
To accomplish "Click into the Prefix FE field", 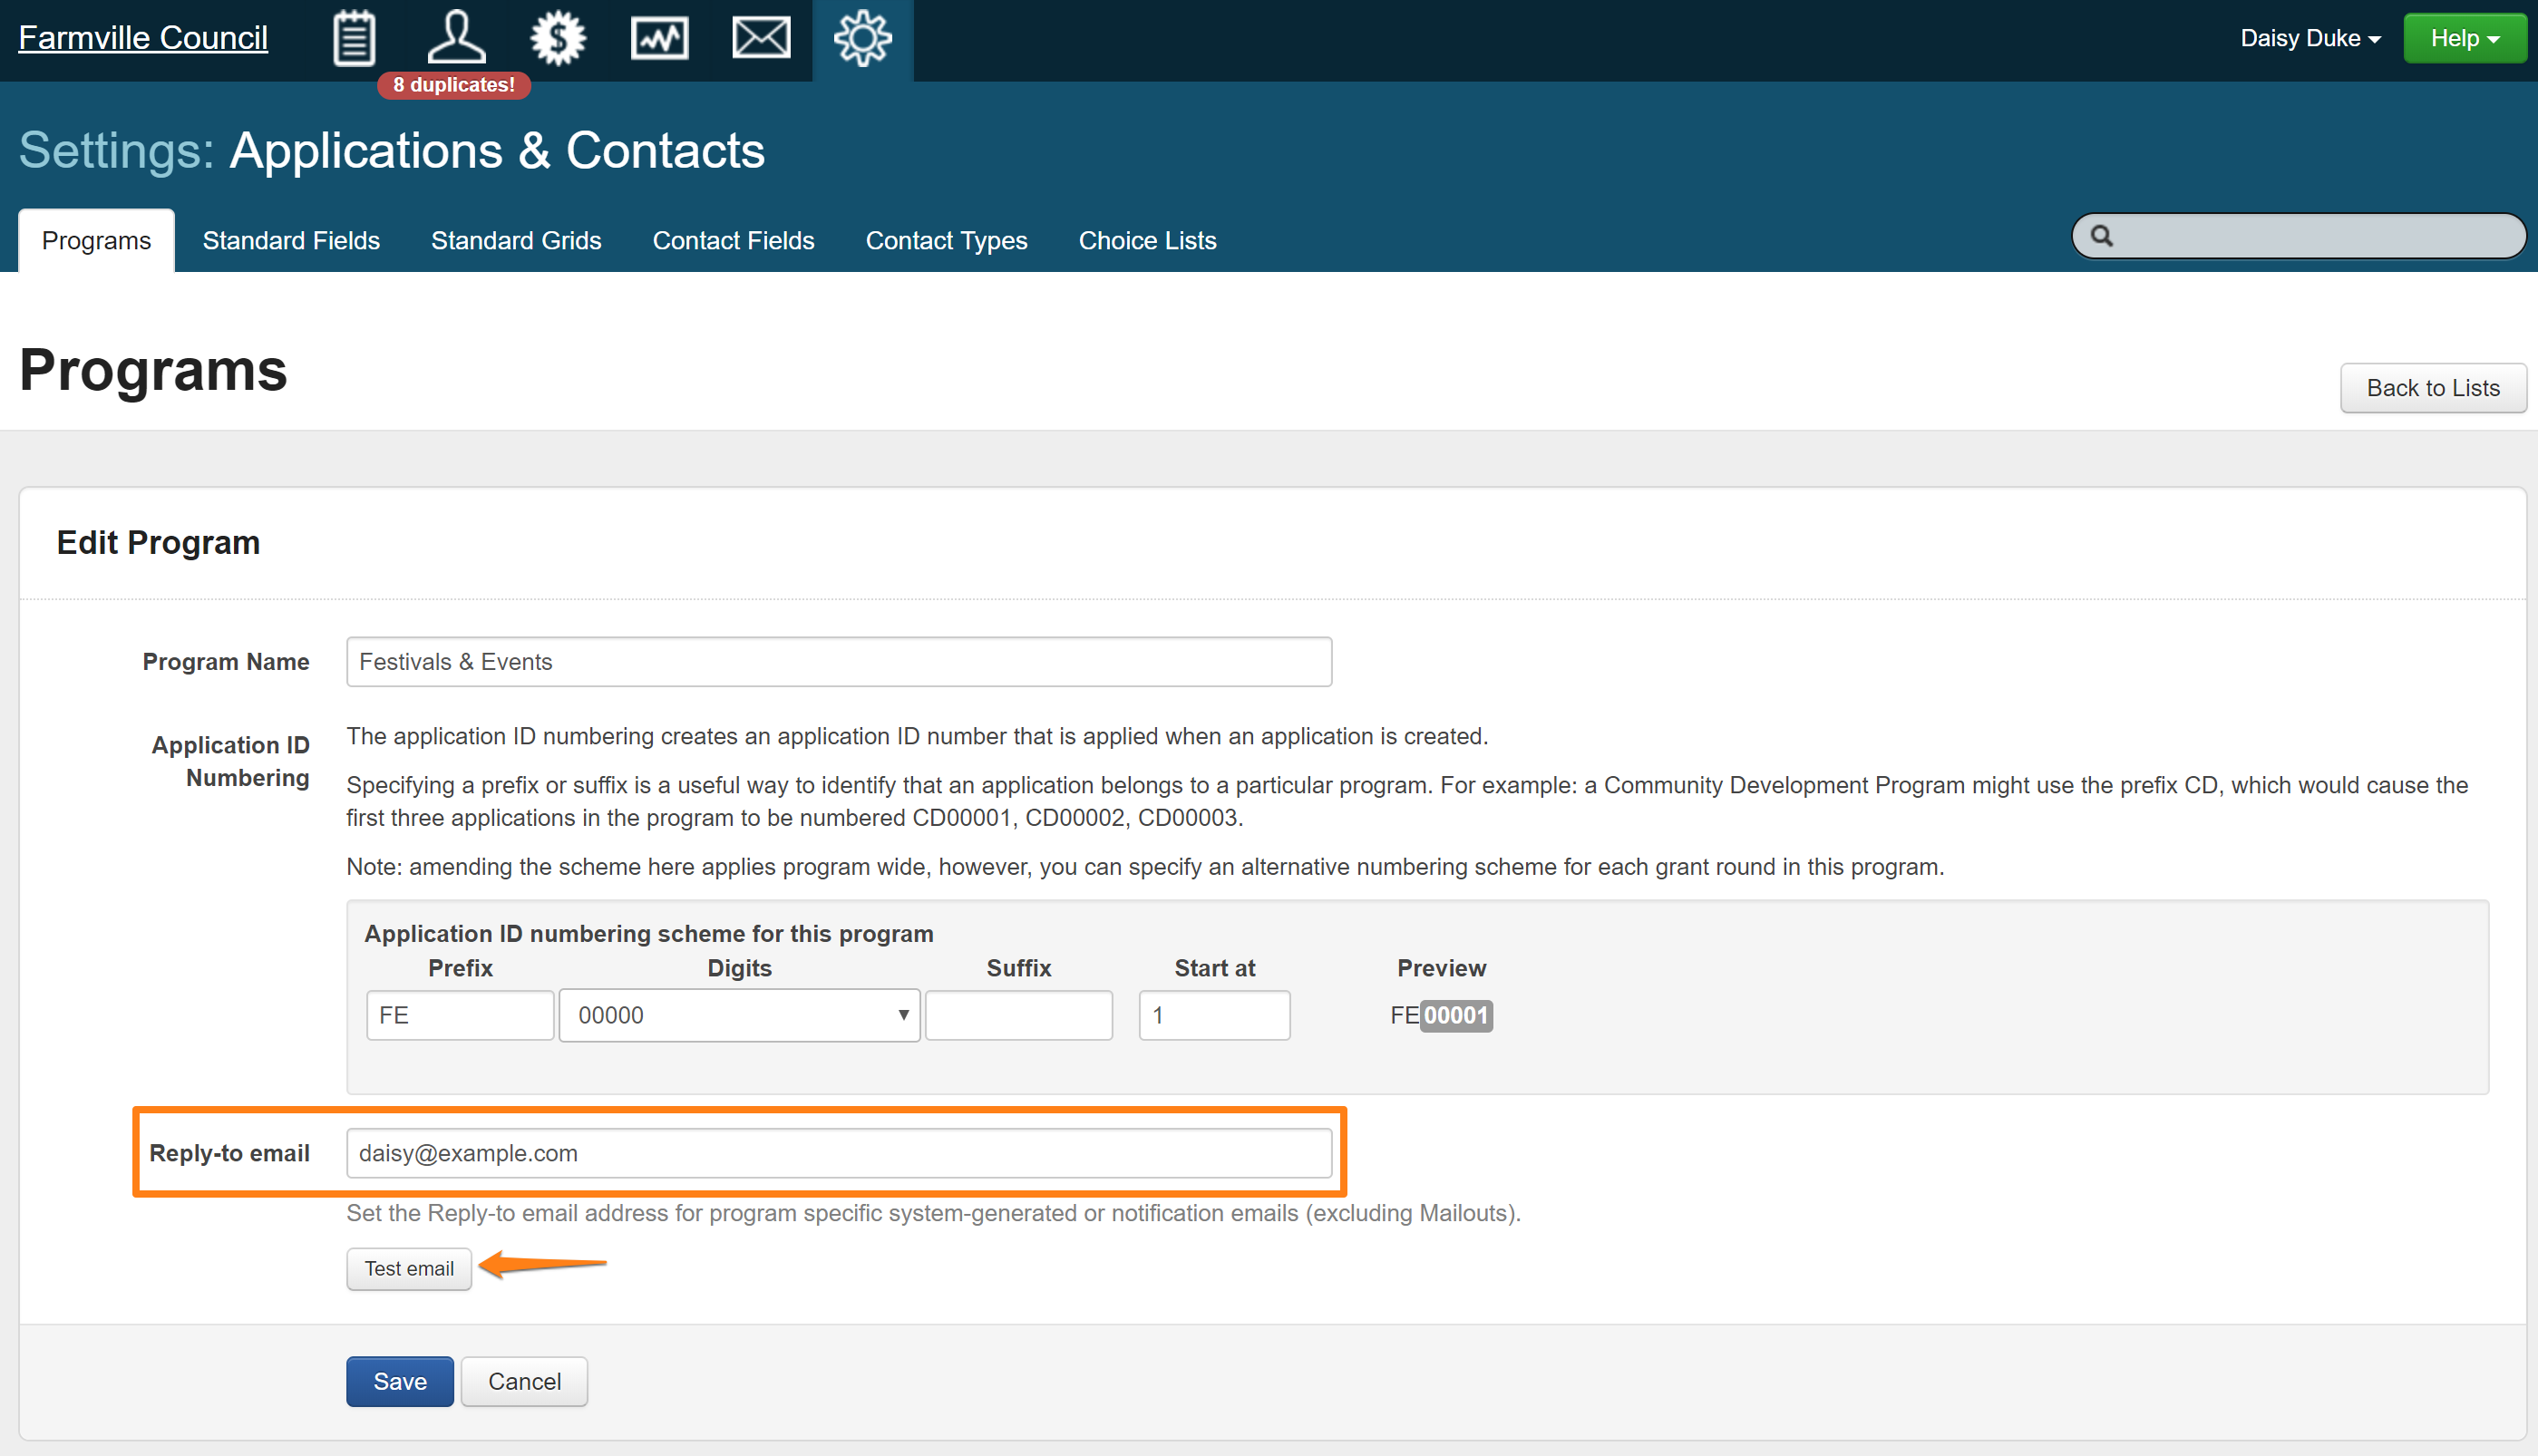I will point(459,1015).
